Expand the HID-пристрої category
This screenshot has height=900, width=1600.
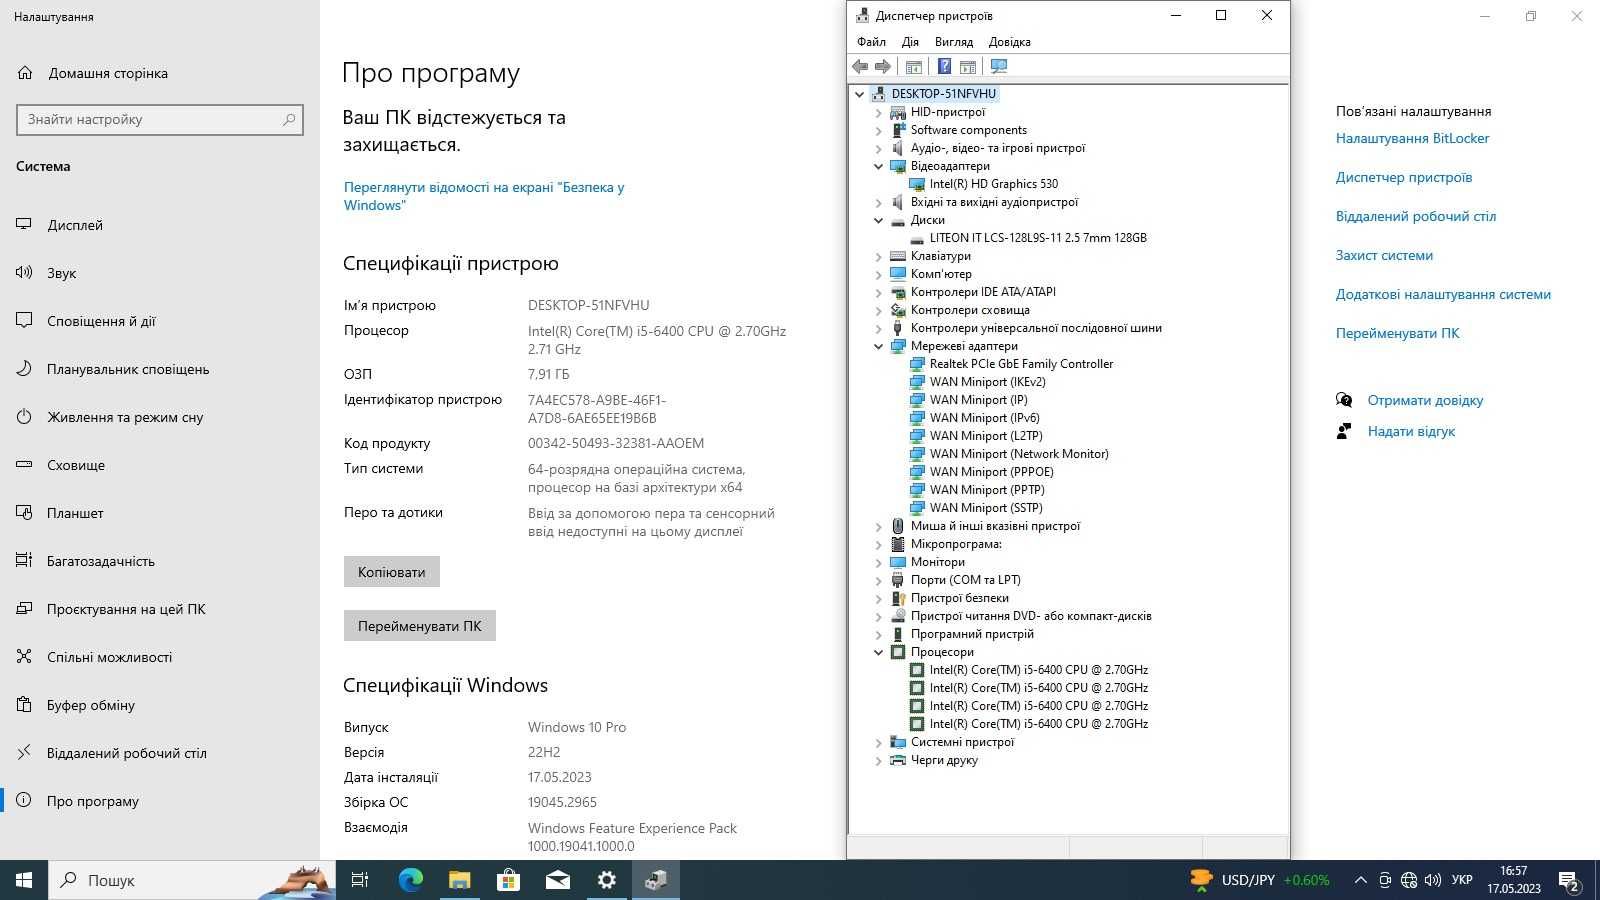[878, 112]
